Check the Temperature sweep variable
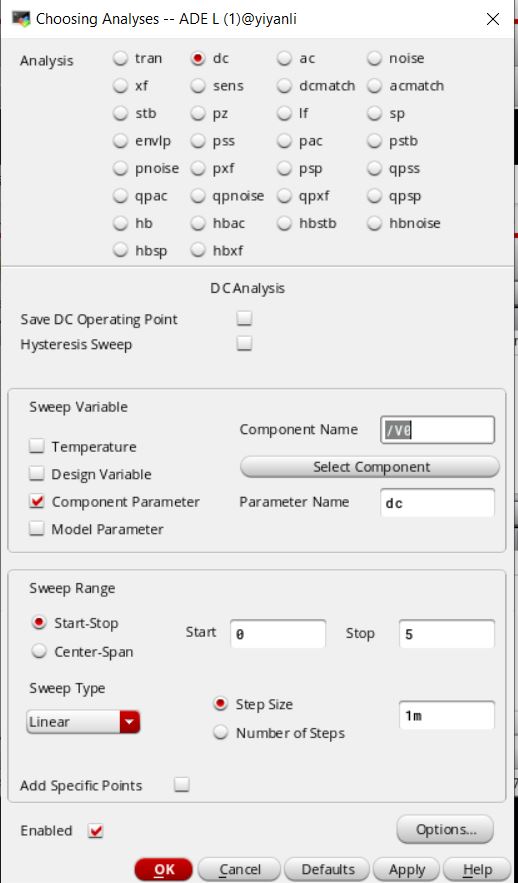518x883 pixels. (37, 447)
